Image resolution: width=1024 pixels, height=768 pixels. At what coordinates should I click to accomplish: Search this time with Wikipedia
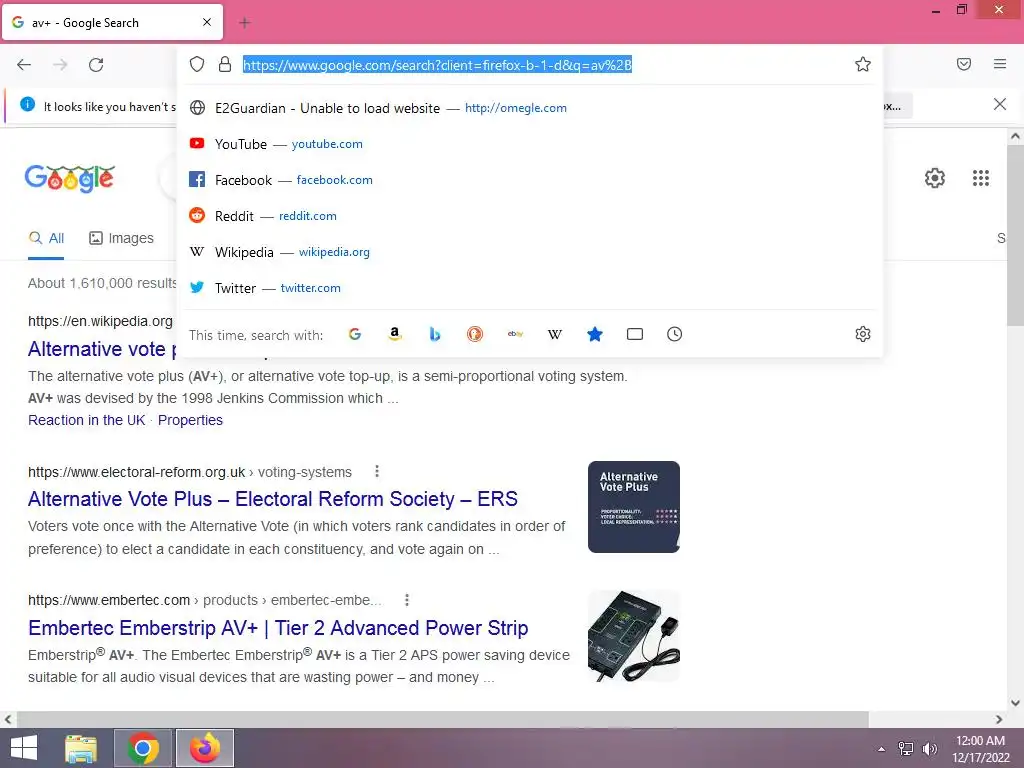[x=554, y=334]
